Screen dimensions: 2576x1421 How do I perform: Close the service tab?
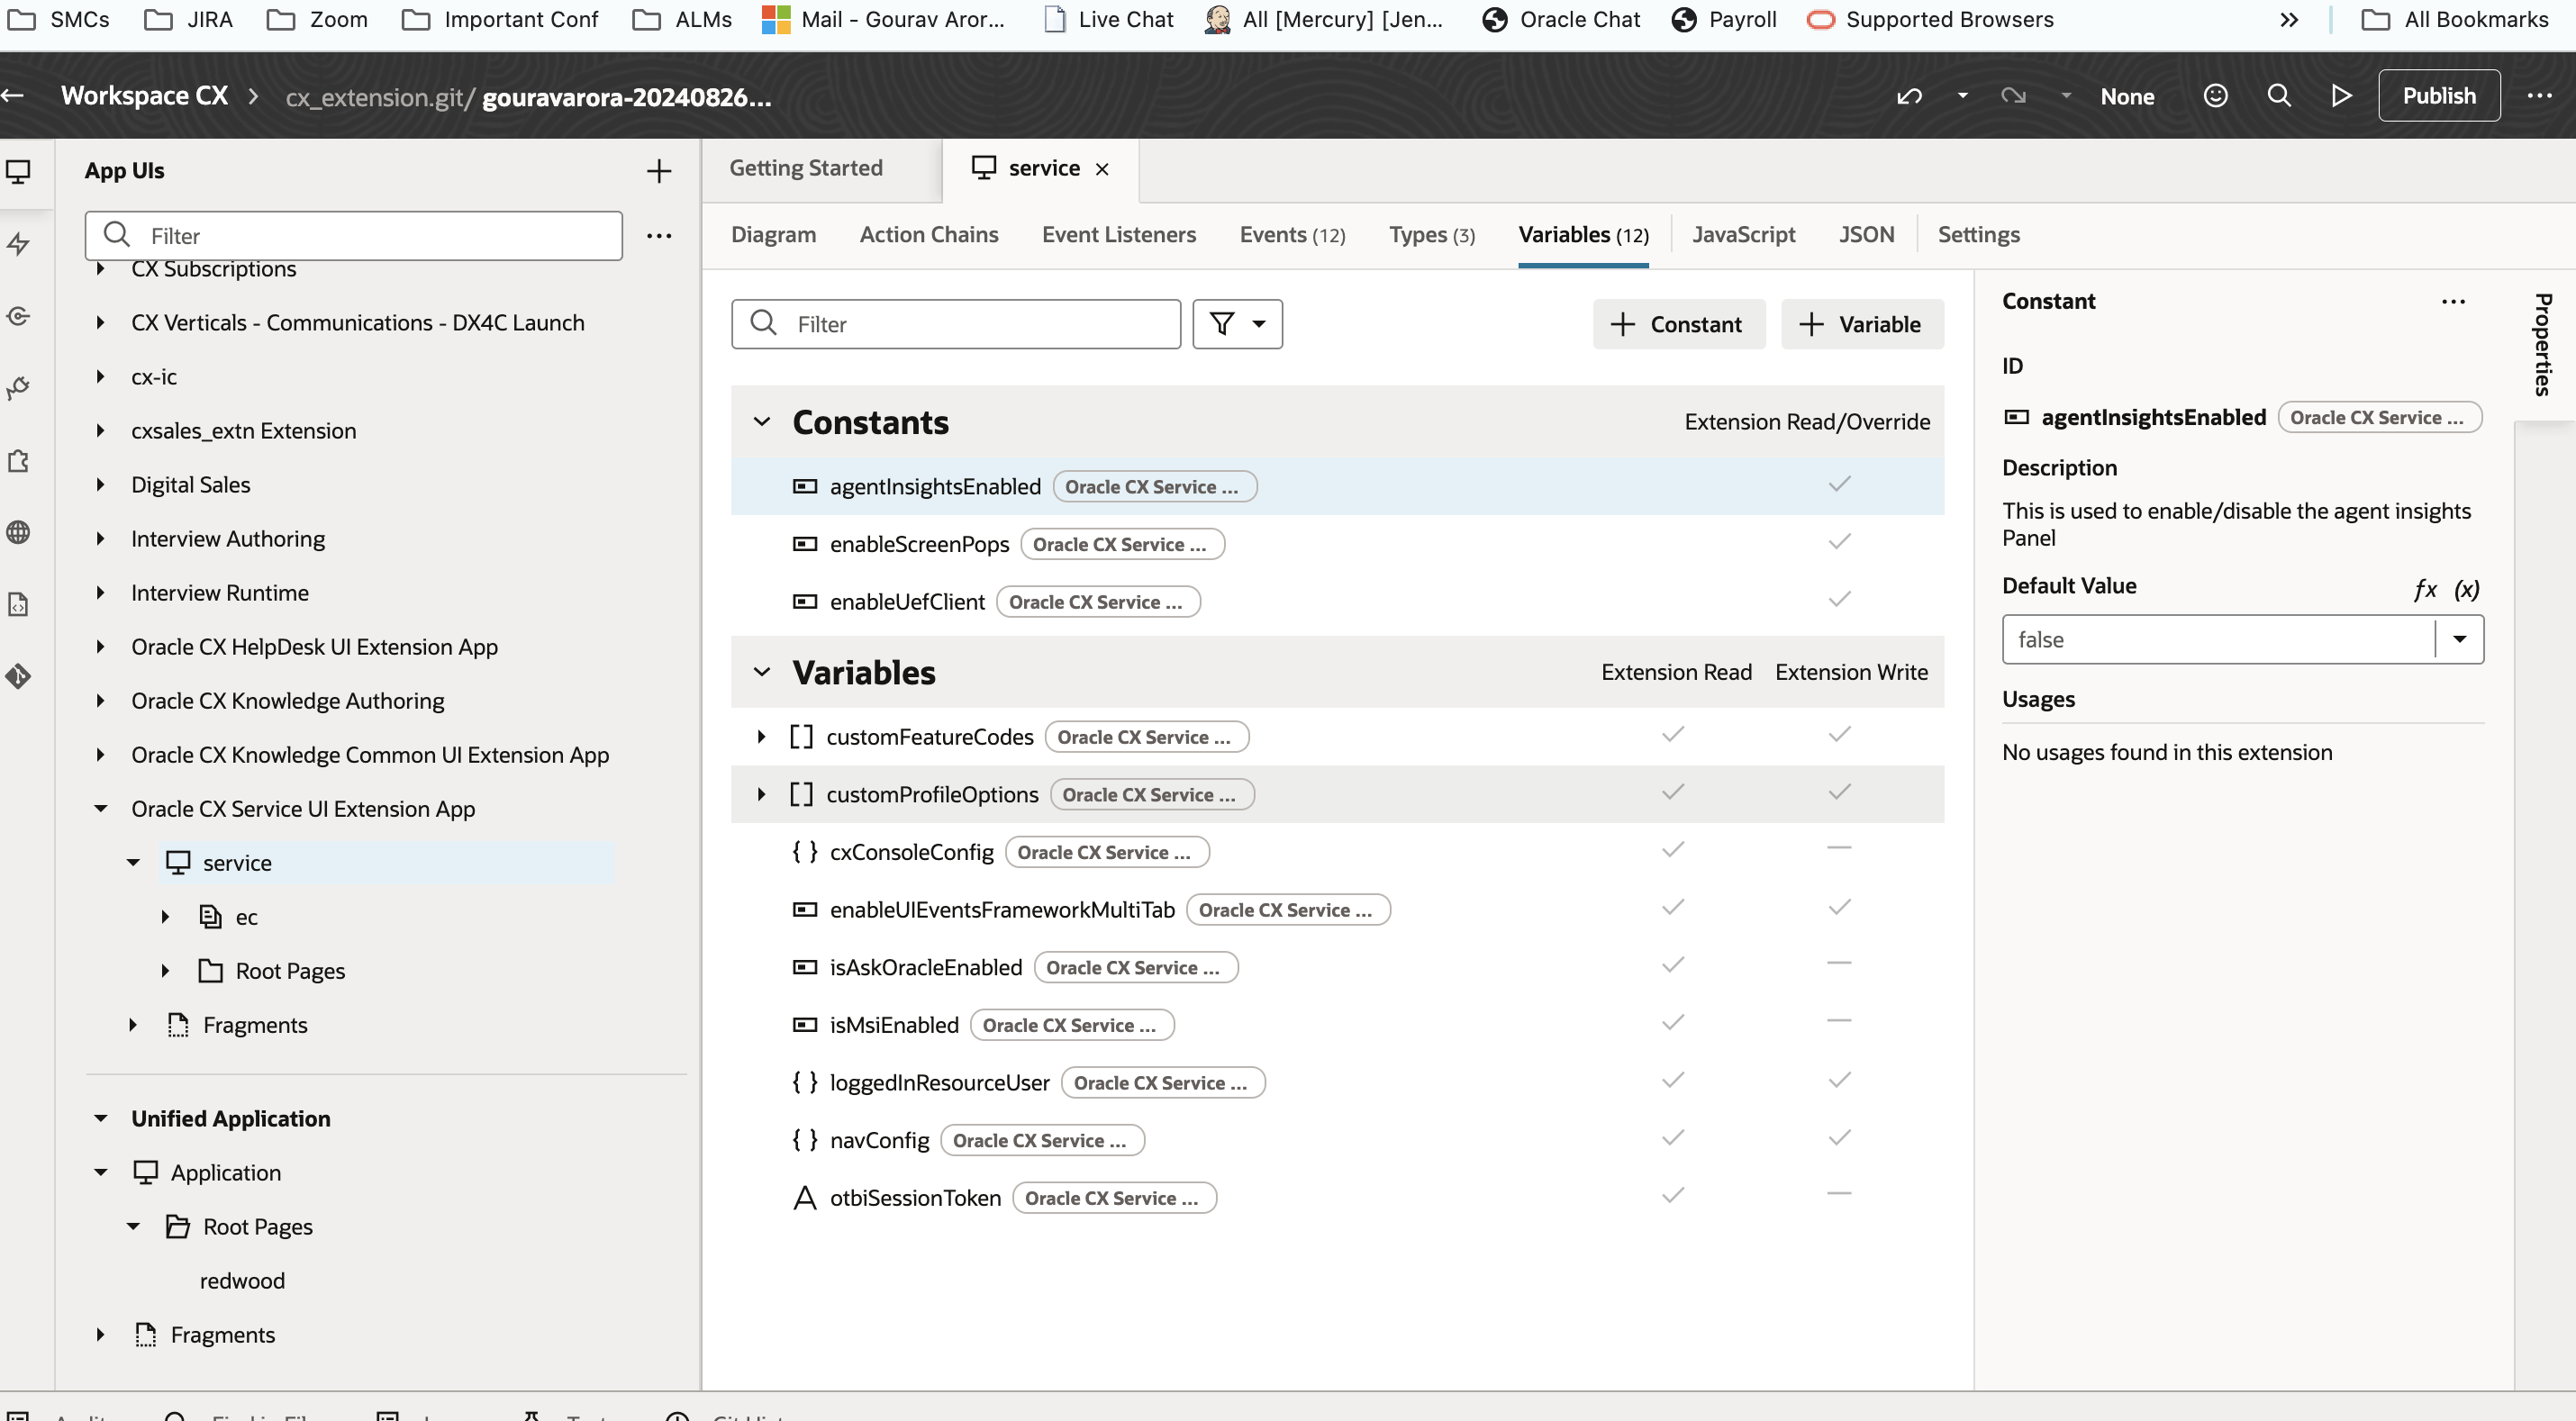[1102, 169]
